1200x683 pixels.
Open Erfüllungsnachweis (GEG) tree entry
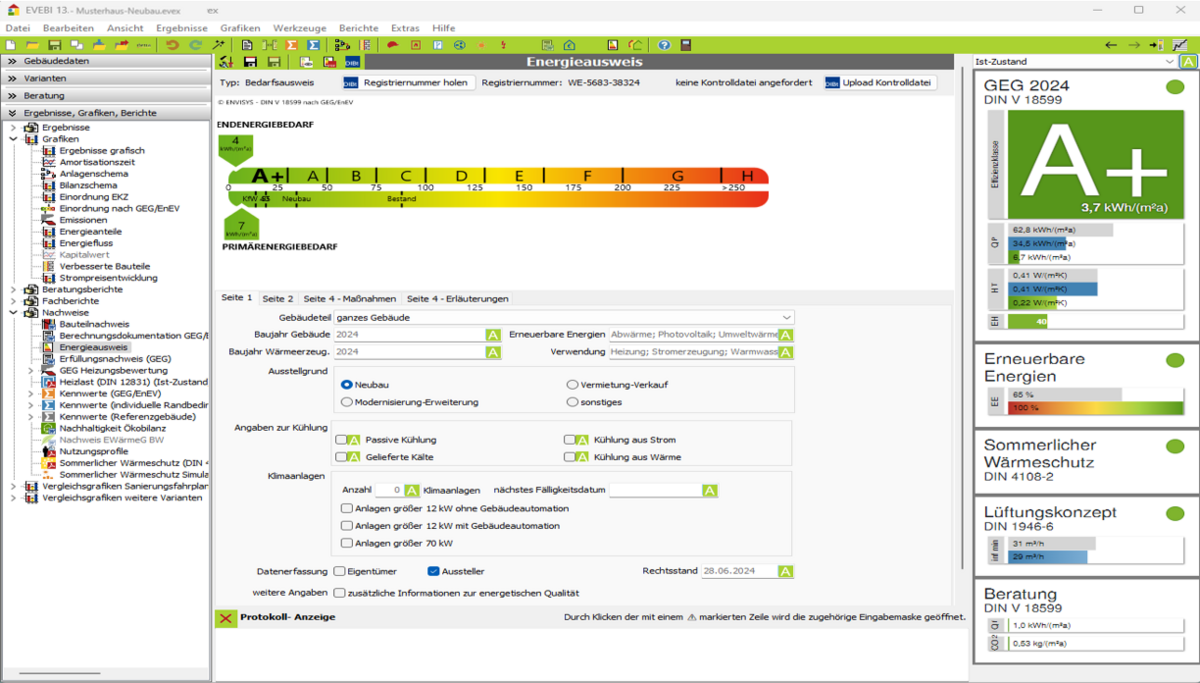[x=115, y=358]
